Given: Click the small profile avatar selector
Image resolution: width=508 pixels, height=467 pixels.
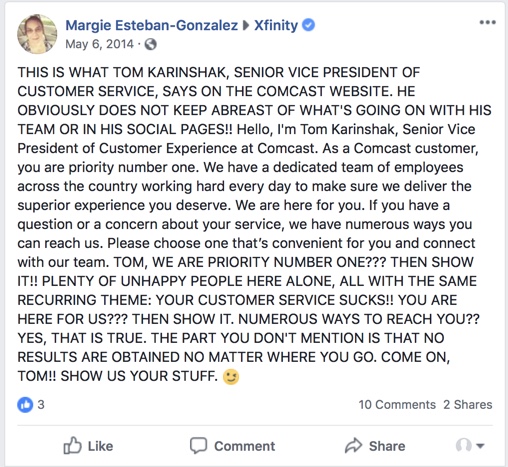Looking at the screenshot, I should click(x=464, y=445).
